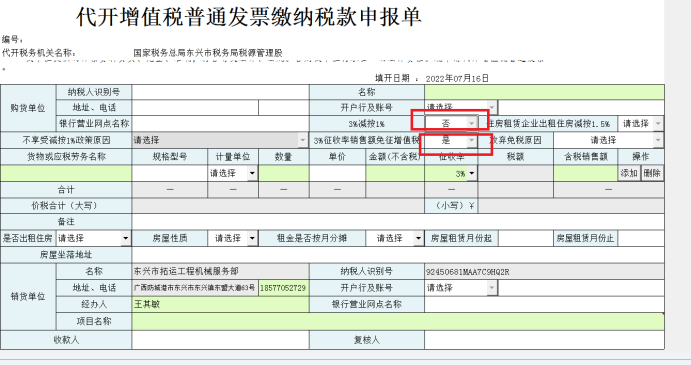Click the 购货单位 名称 green input field
The height and width of the screenshot is (365, 691).
coord(544,92)
